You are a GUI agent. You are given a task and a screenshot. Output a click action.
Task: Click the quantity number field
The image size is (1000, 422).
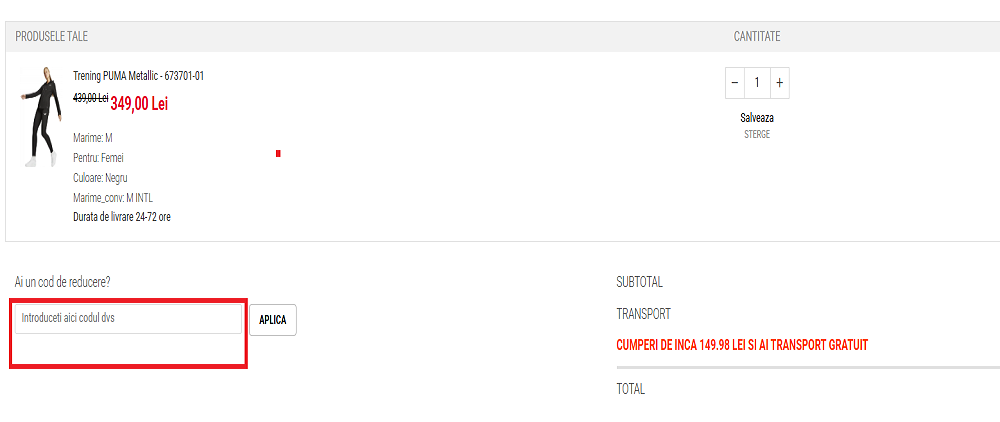(x=757, y=83)
